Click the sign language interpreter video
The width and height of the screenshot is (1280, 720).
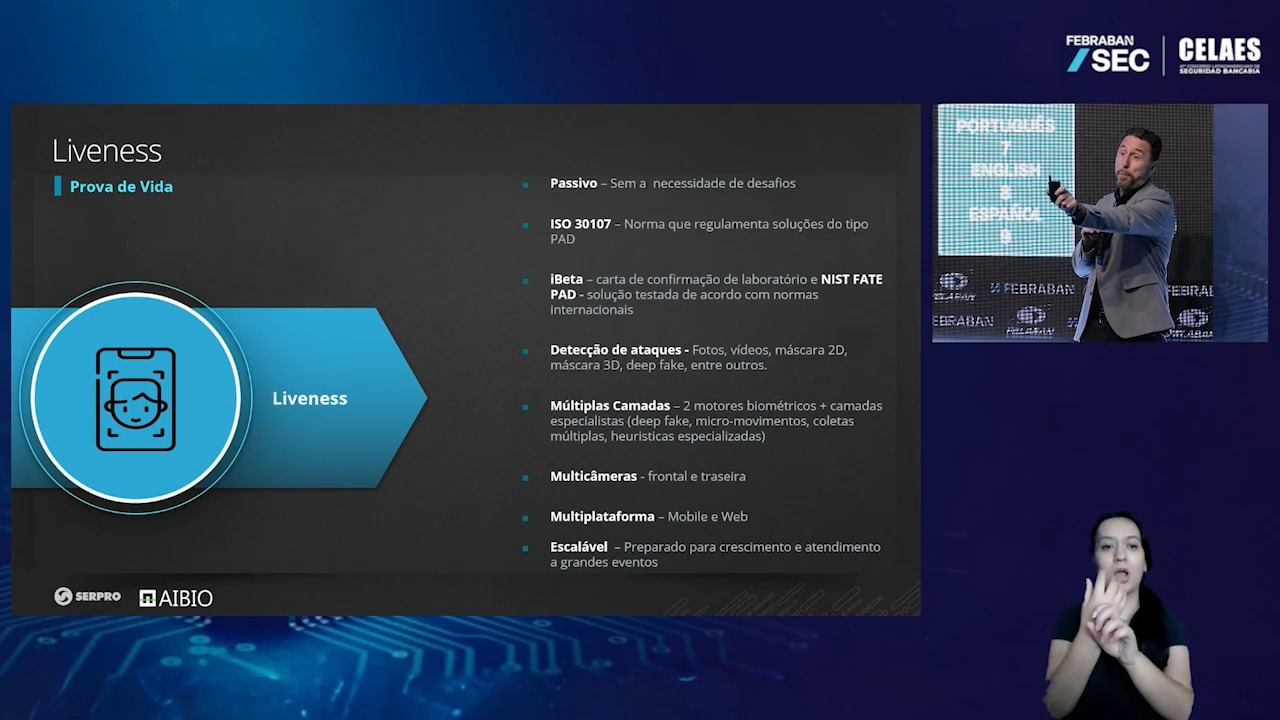[1118, 615]
